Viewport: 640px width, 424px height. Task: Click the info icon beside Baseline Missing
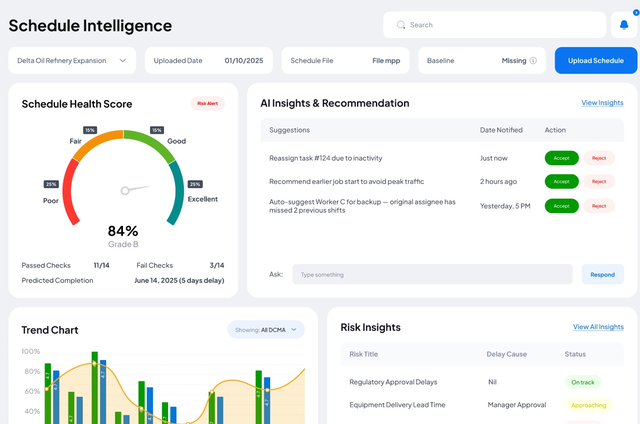[533, 60]
